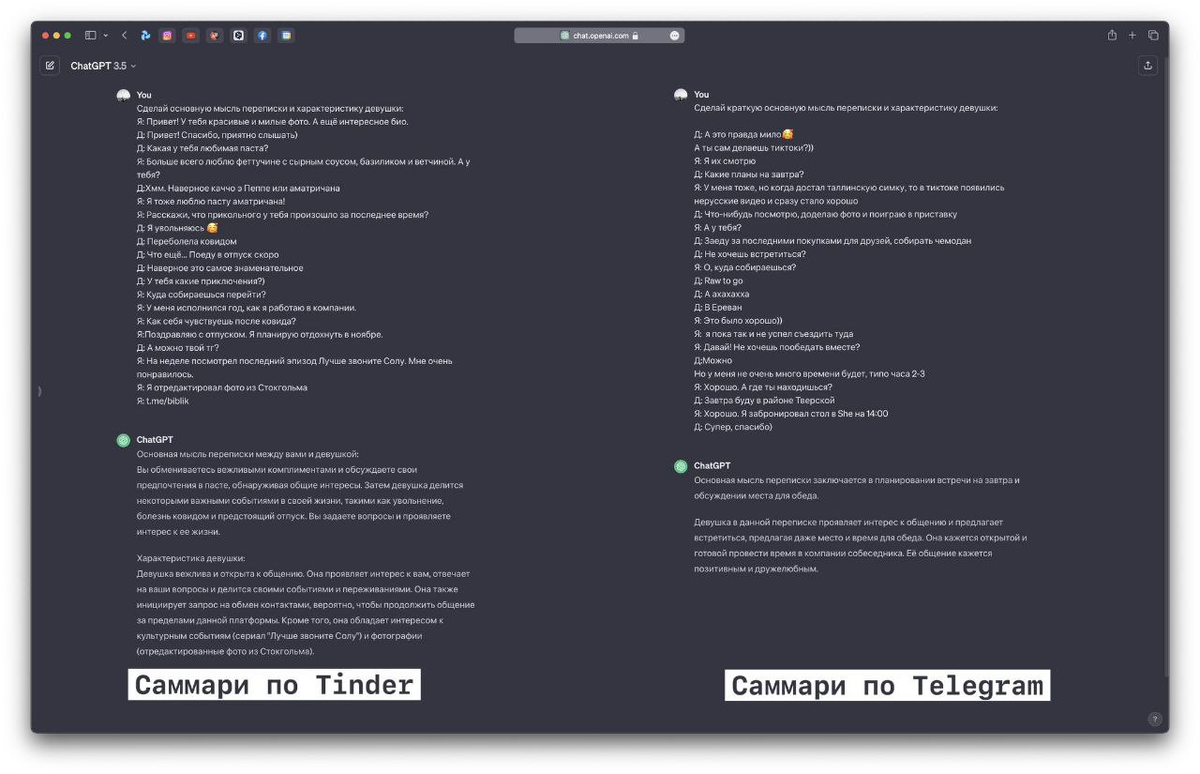Click the left 'ChatGPT' sender name
The image size is (1200, 774).
(x=155, y=440)
